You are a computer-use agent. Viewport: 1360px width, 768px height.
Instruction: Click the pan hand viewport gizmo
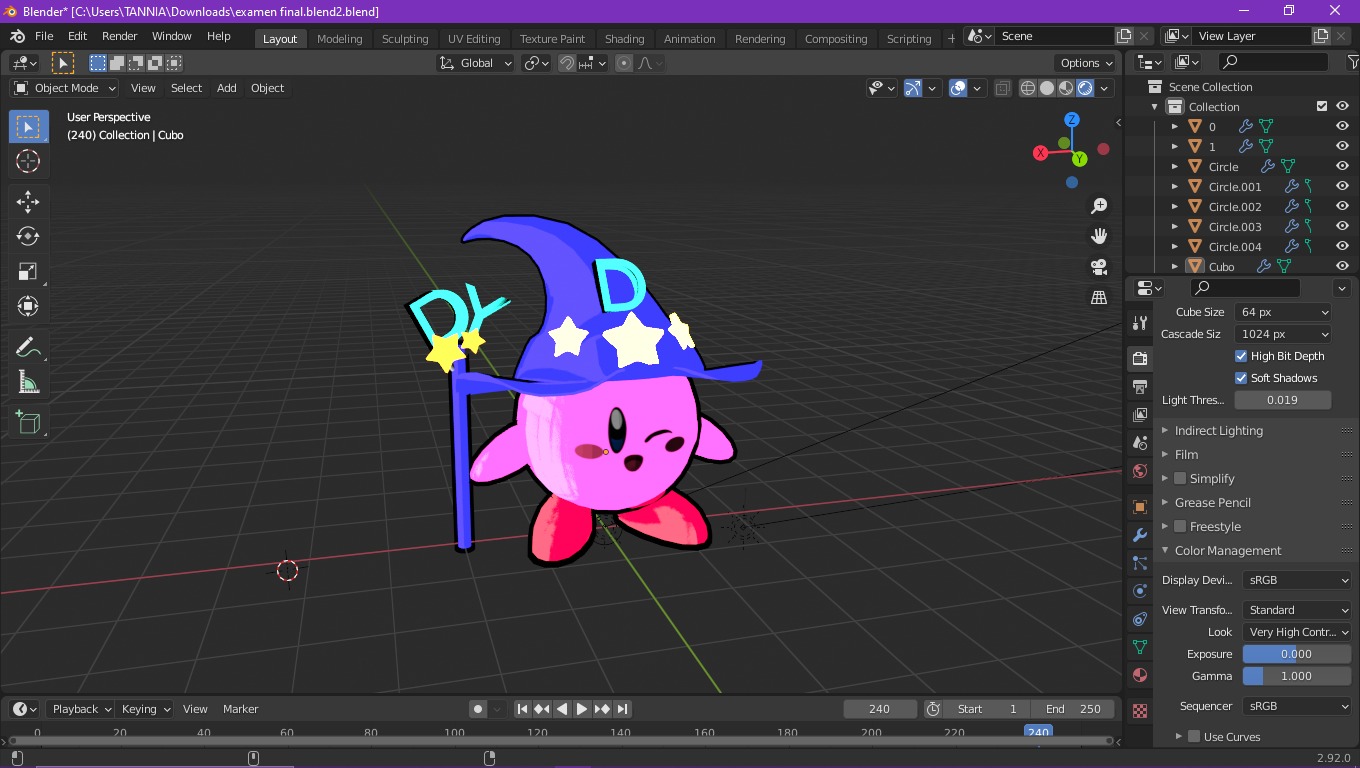(1099, 236)
